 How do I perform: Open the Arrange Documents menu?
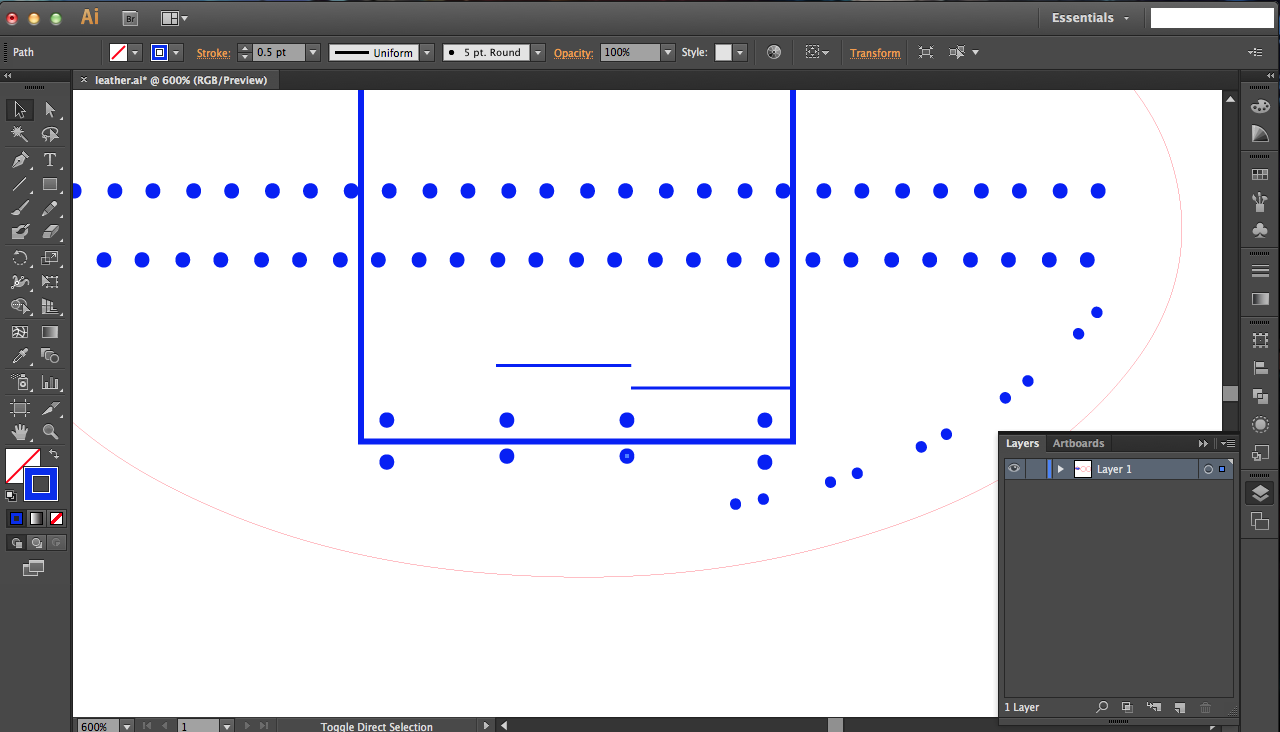click(174, 18)
